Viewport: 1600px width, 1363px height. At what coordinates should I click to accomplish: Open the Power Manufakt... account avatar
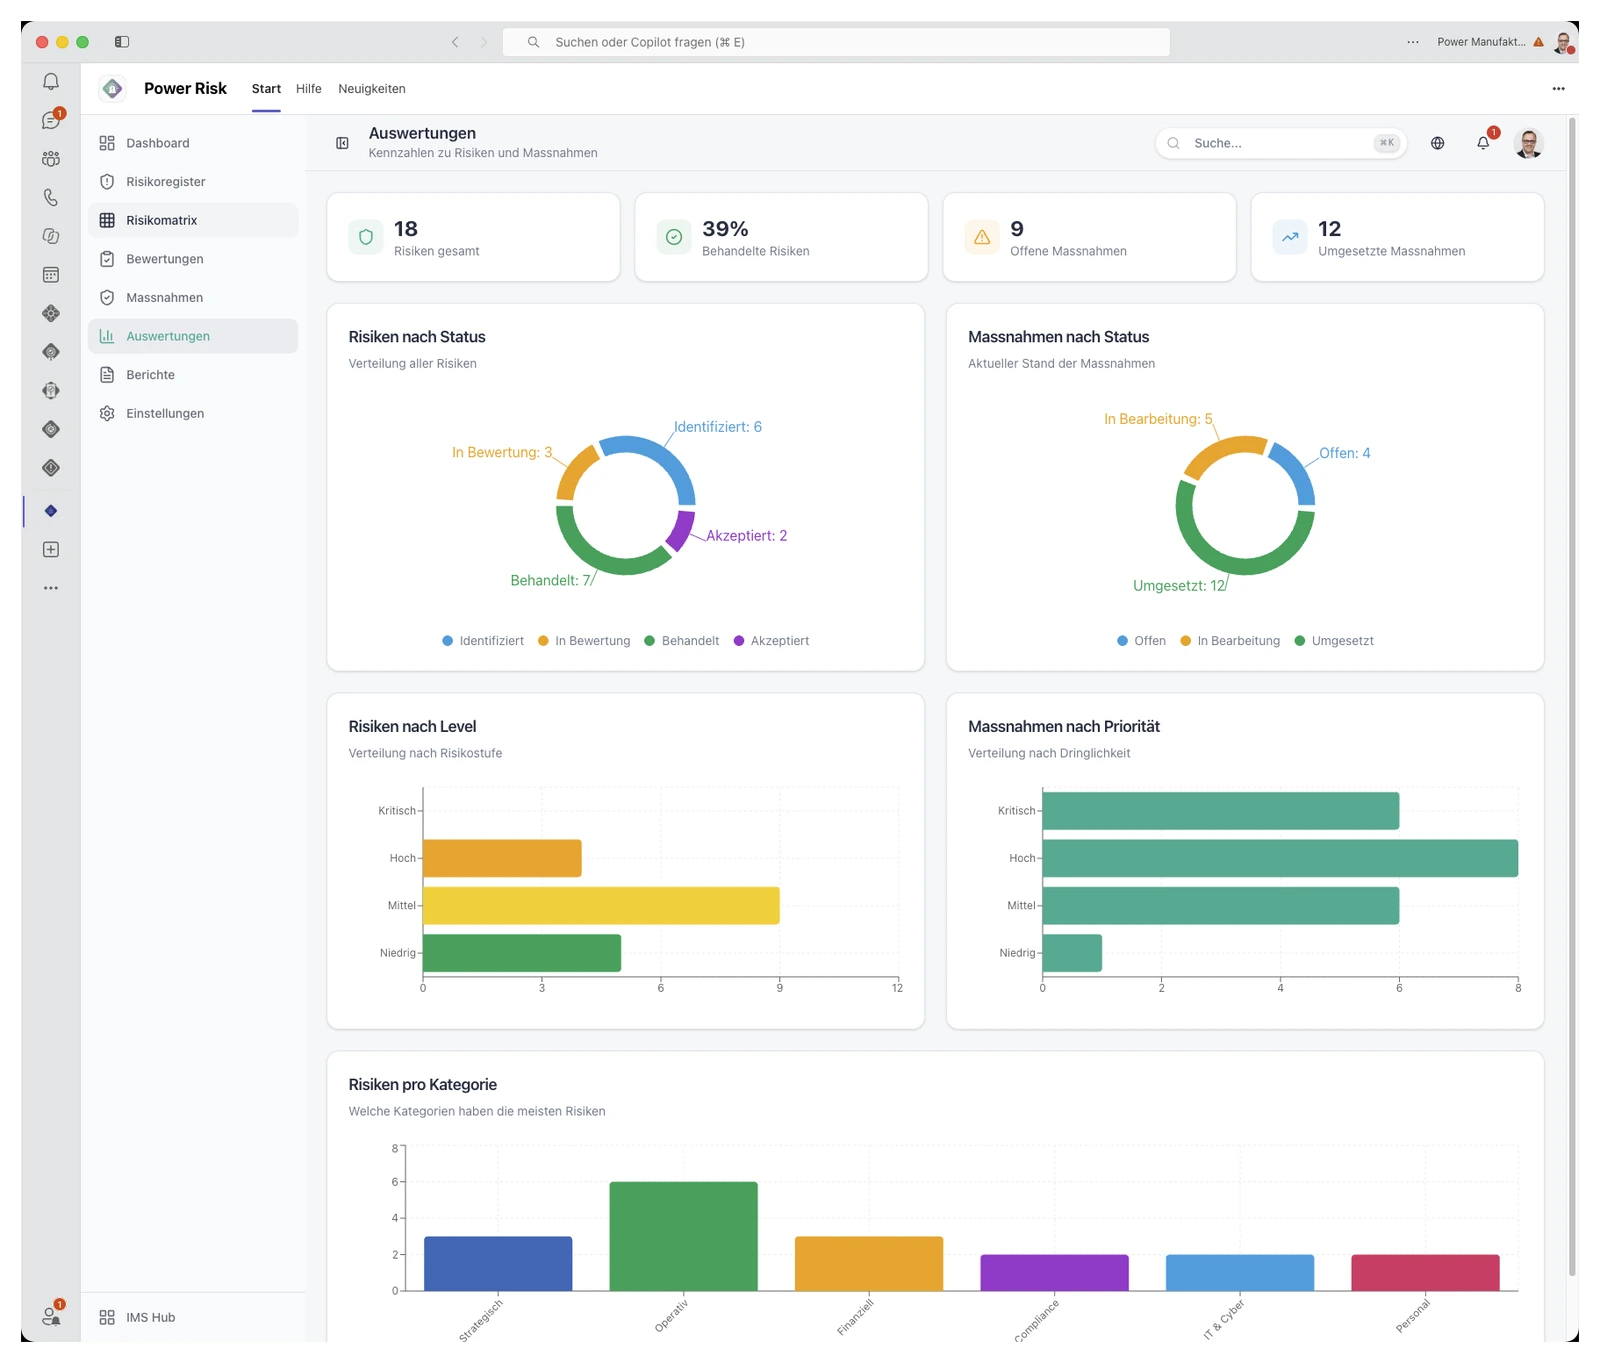click(1564, 42)
